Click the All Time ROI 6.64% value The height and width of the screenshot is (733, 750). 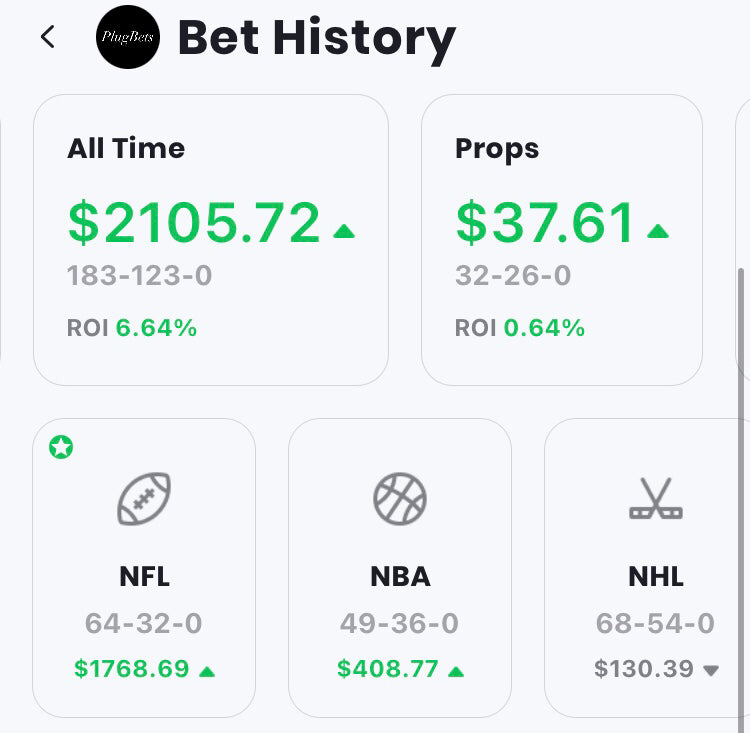click(x=156, y=328)
